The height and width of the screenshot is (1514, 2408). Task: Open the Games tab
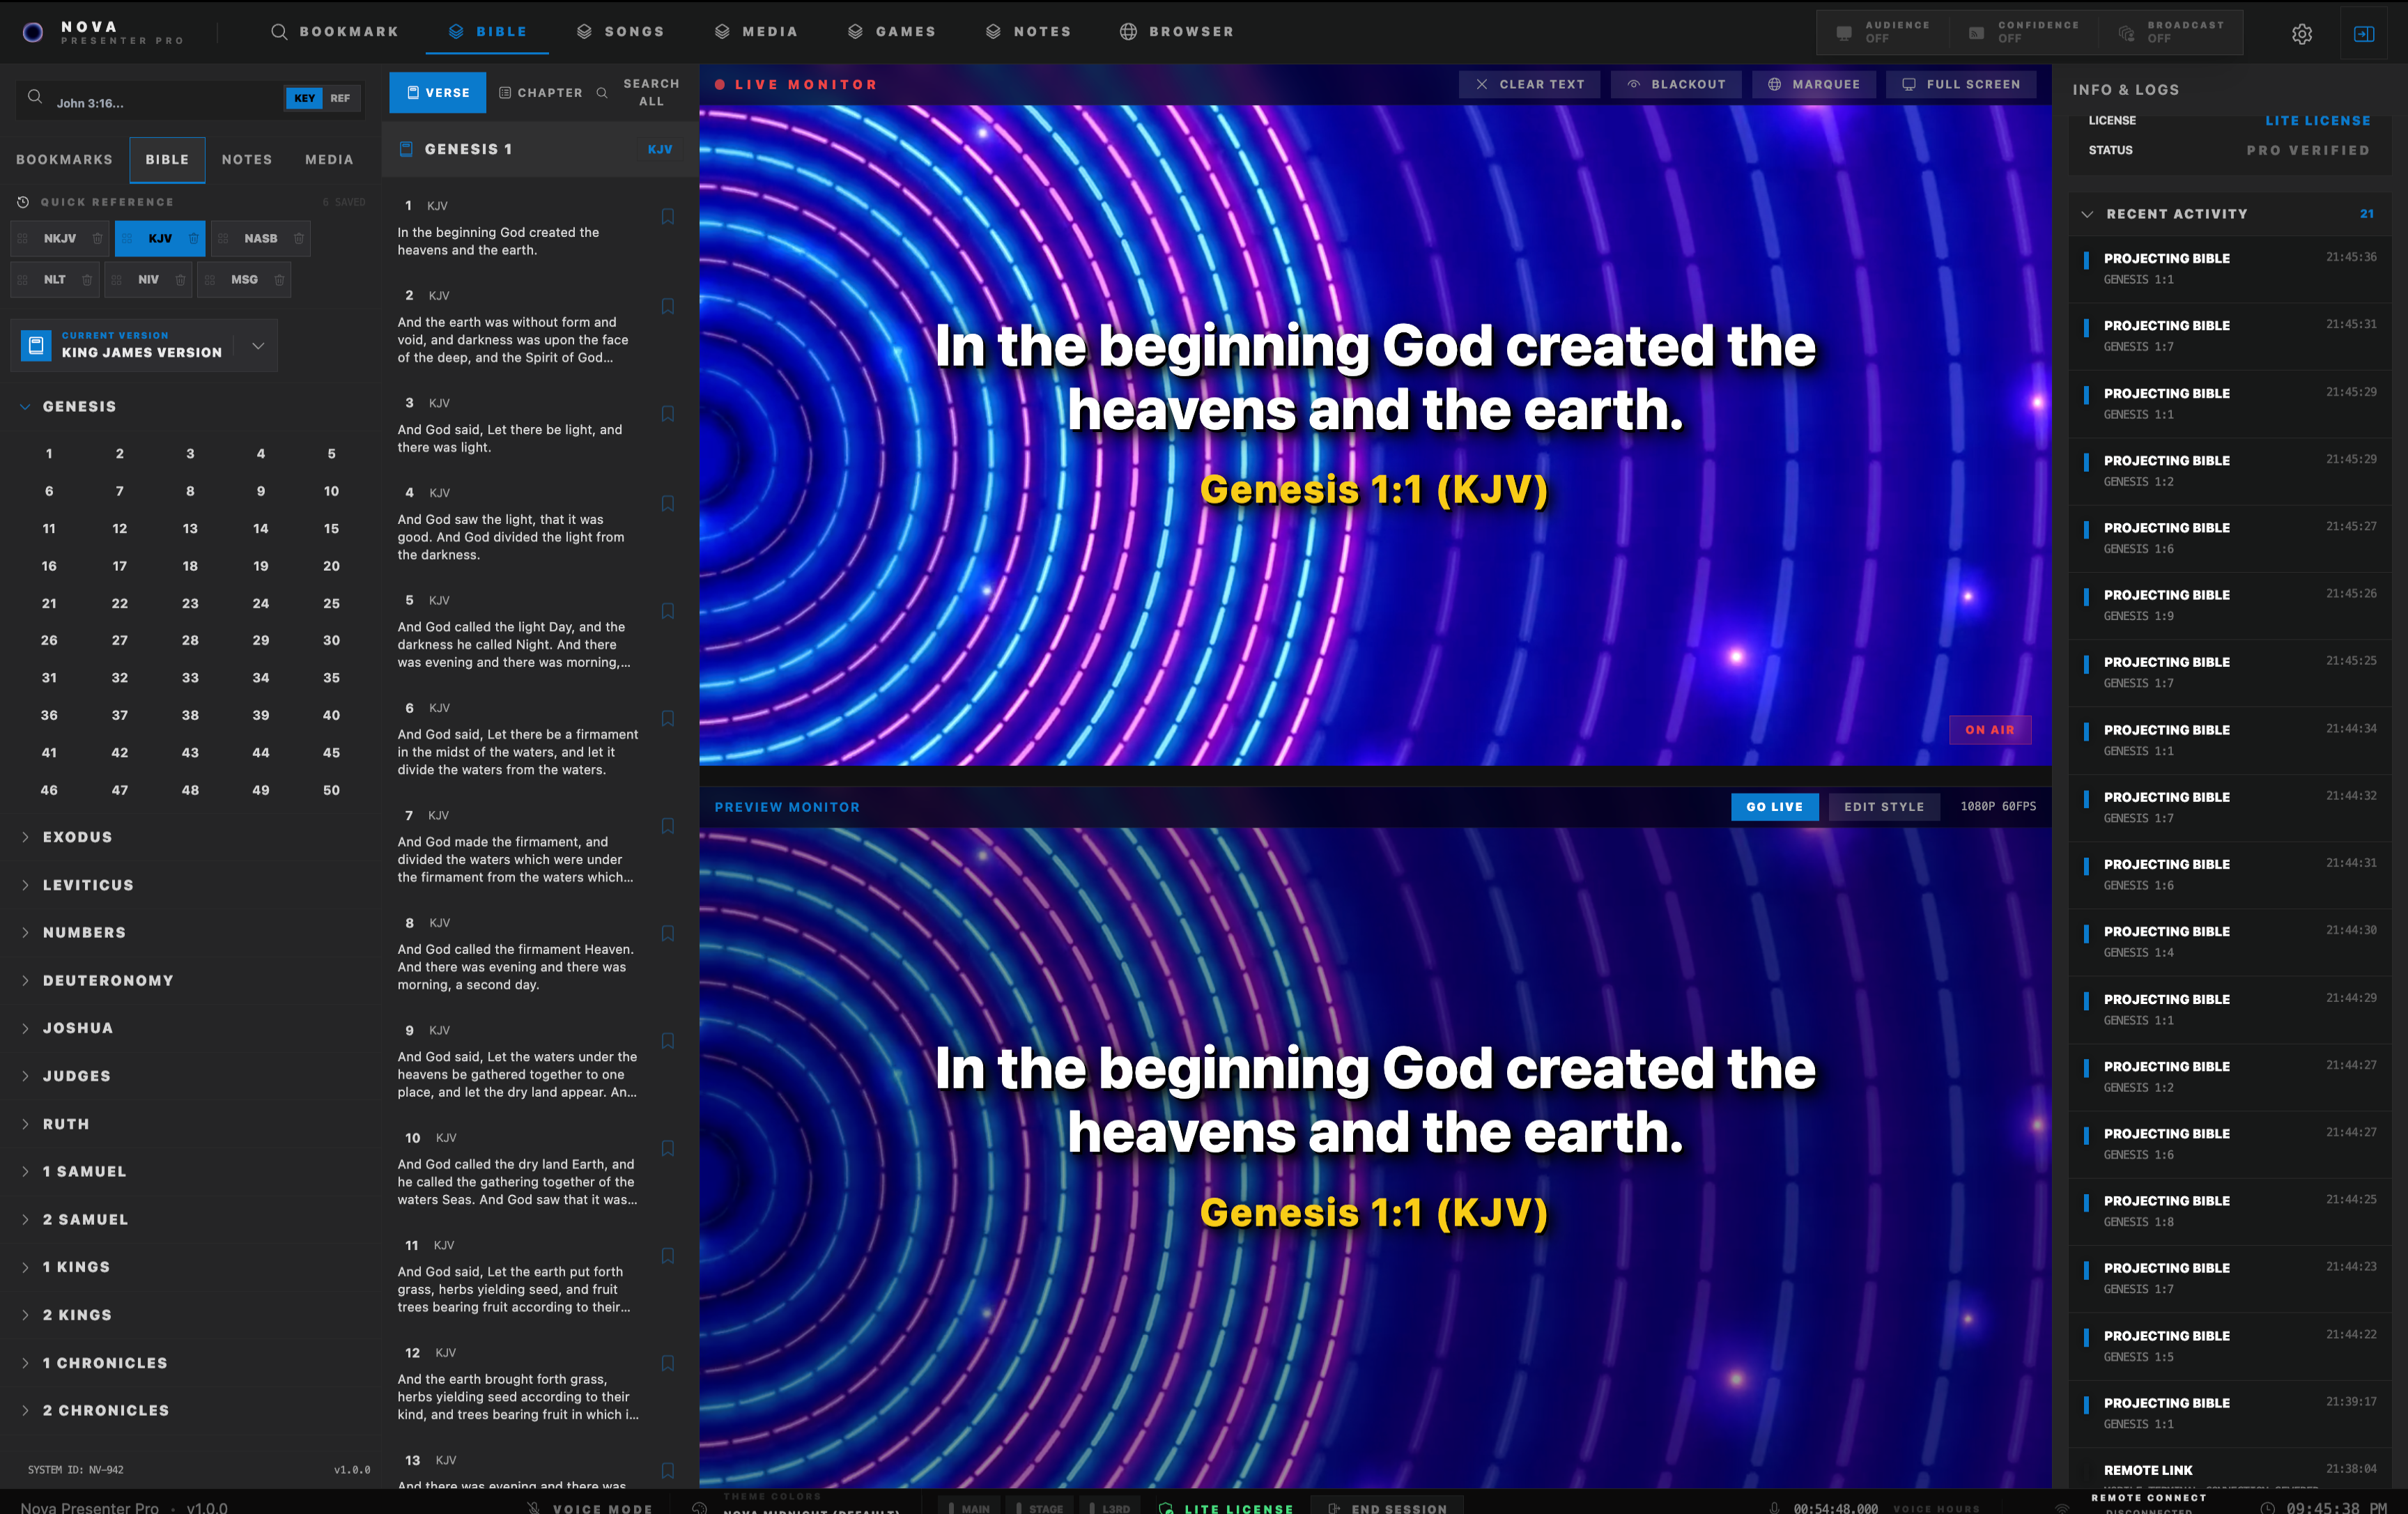click(x=892, y=32)
